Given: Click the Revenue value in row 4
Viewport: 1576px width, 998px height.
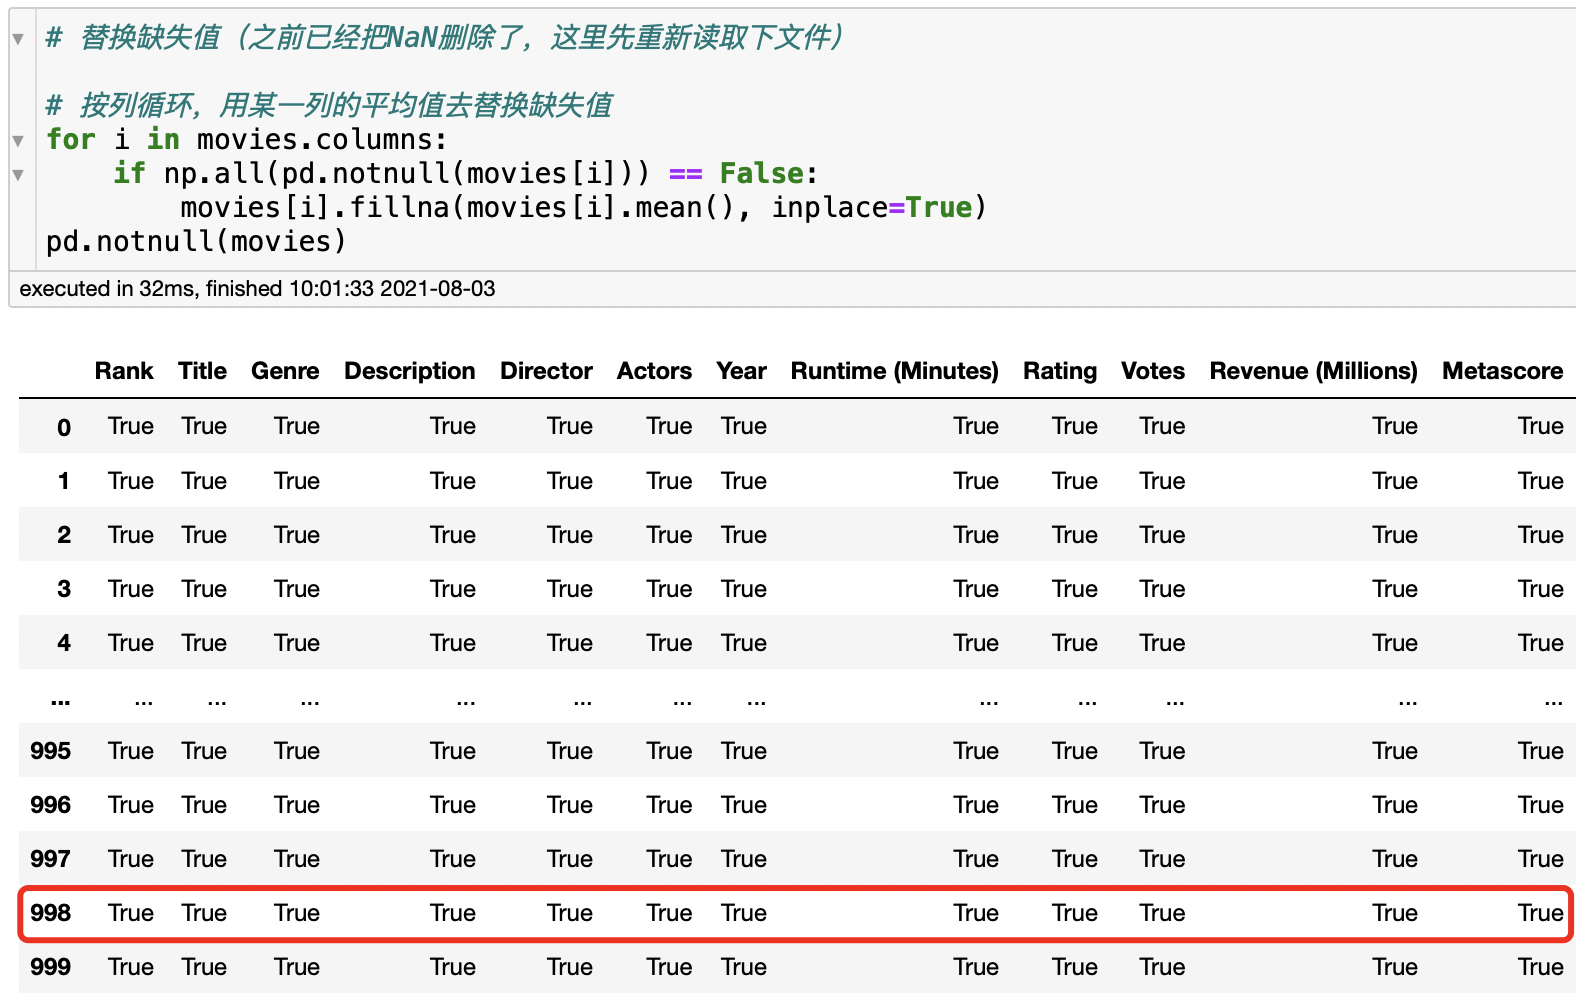Looking at the screenshot, I should point(1395,643).
